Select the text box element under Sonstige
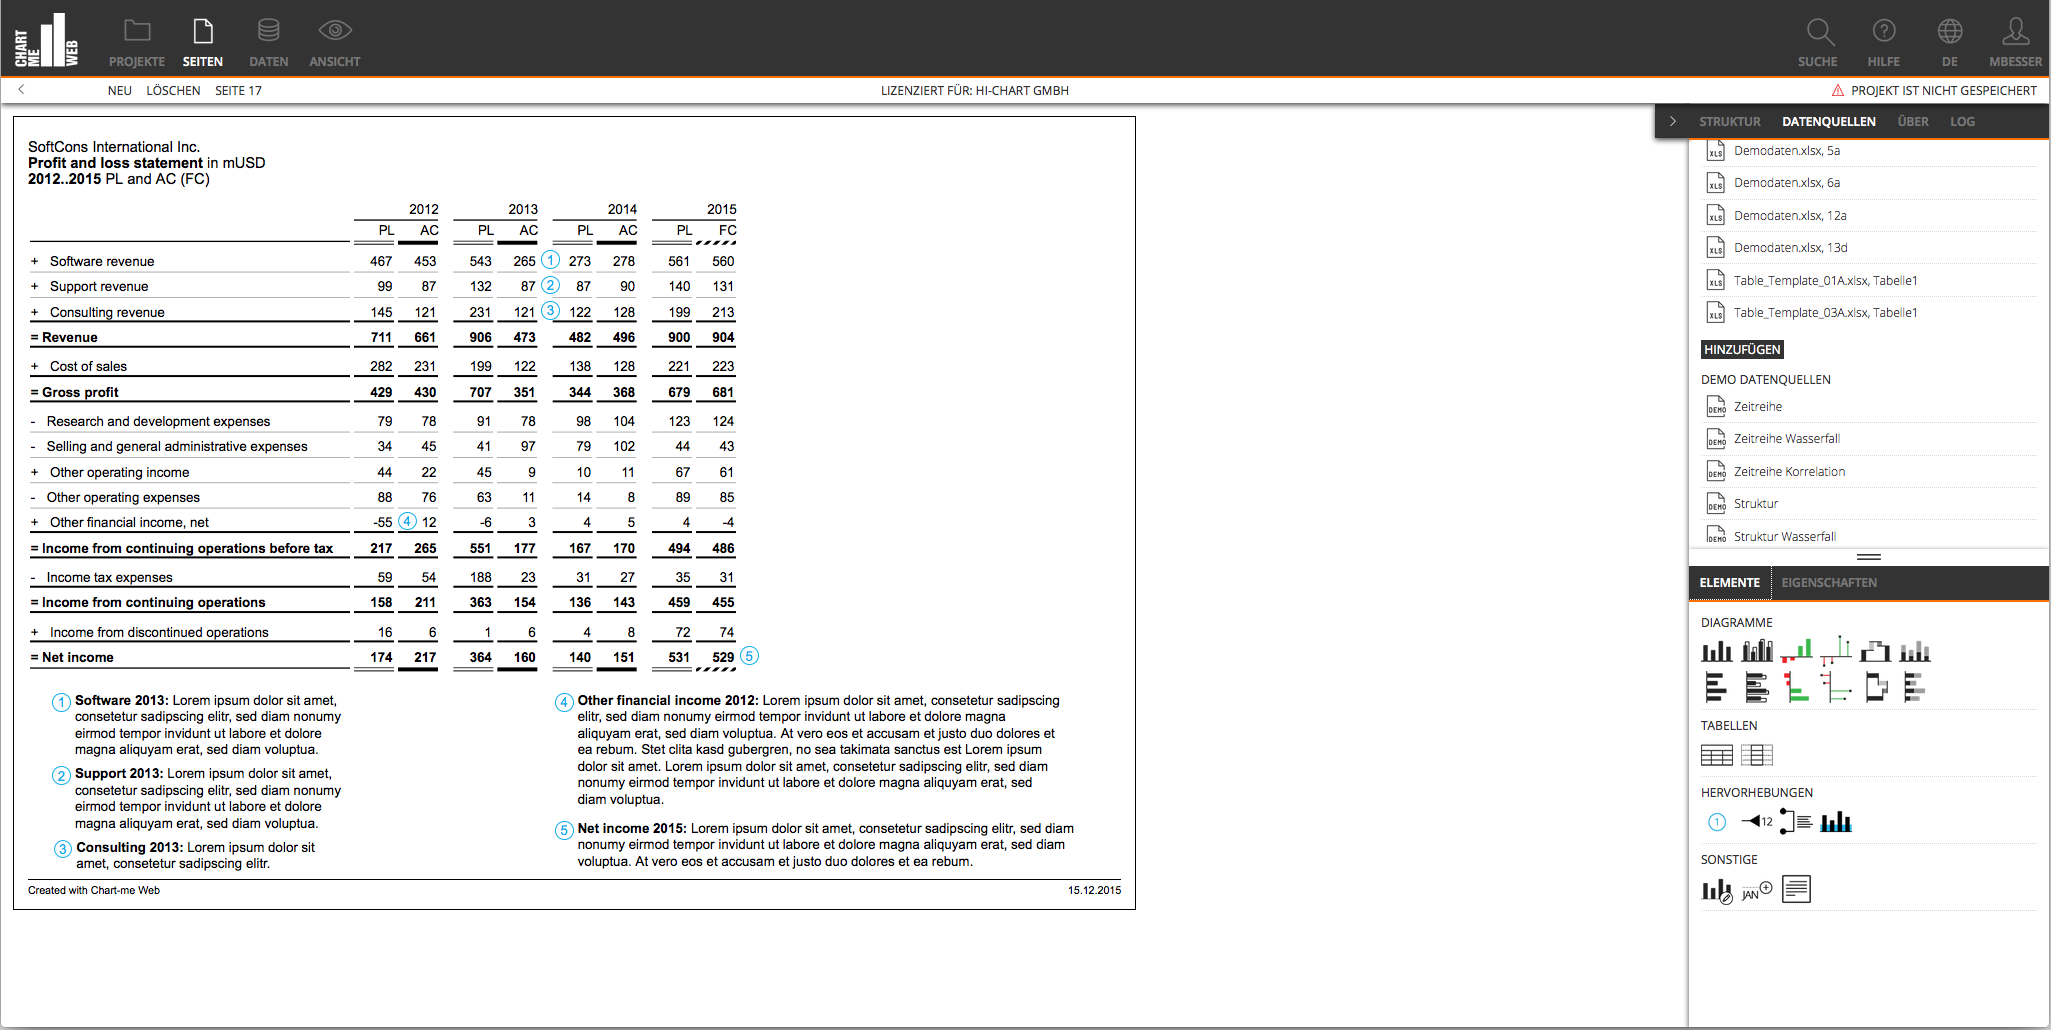Image resolution: width=2051 pixels, height=1030 pixels. tap(1796, 889)
